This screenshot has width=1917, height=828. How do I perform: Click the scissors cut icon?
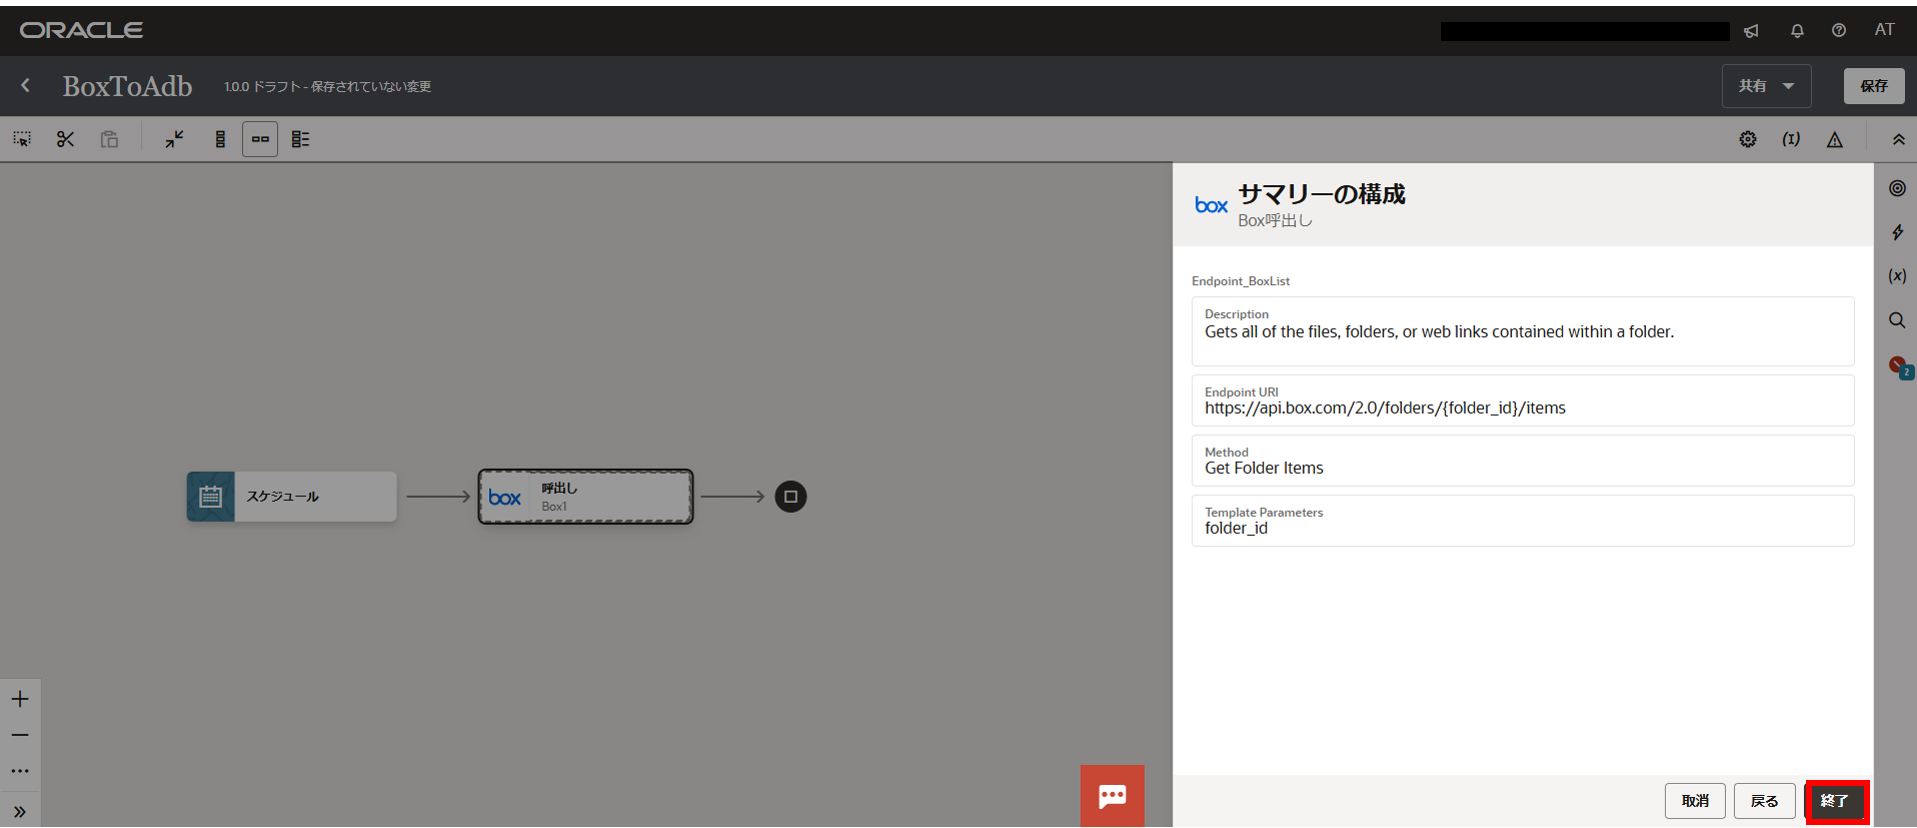(x=66, y=139)
